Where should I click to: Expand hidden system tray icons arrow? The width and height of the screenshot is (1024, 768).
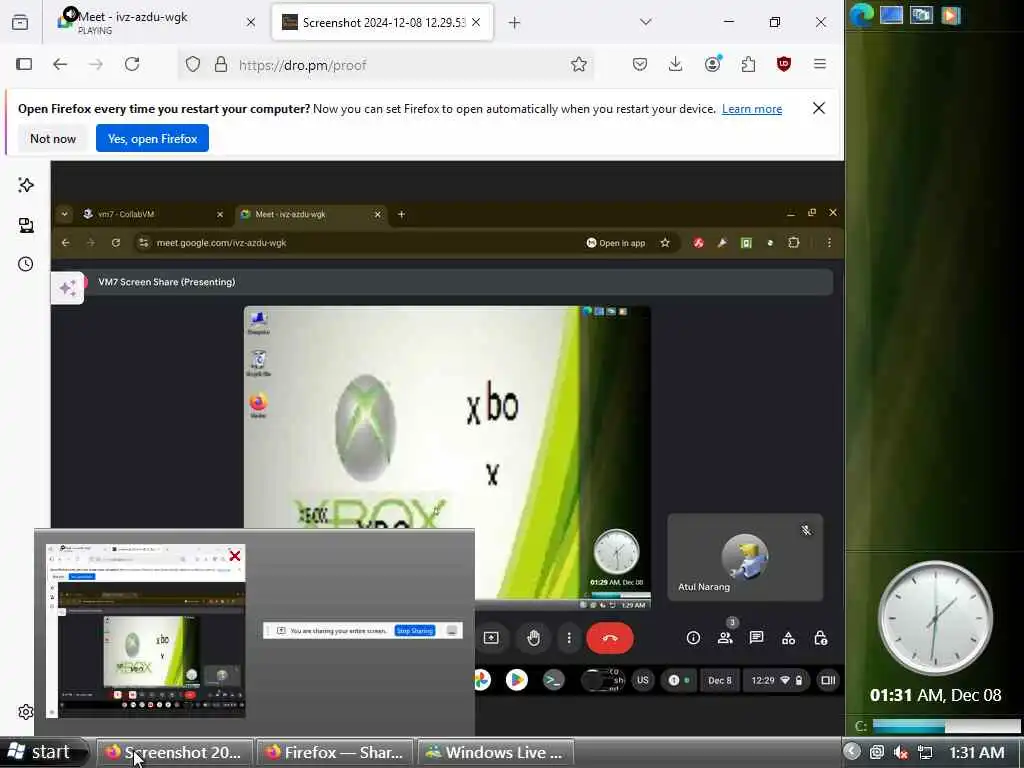852,752
